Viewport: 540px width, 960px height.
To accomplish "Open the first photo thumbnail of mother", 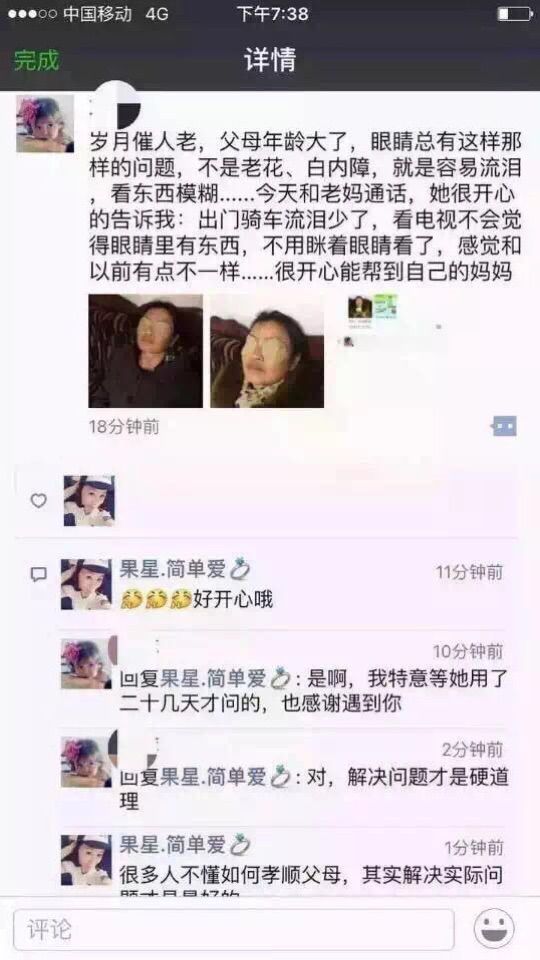I will pos(146,351).
